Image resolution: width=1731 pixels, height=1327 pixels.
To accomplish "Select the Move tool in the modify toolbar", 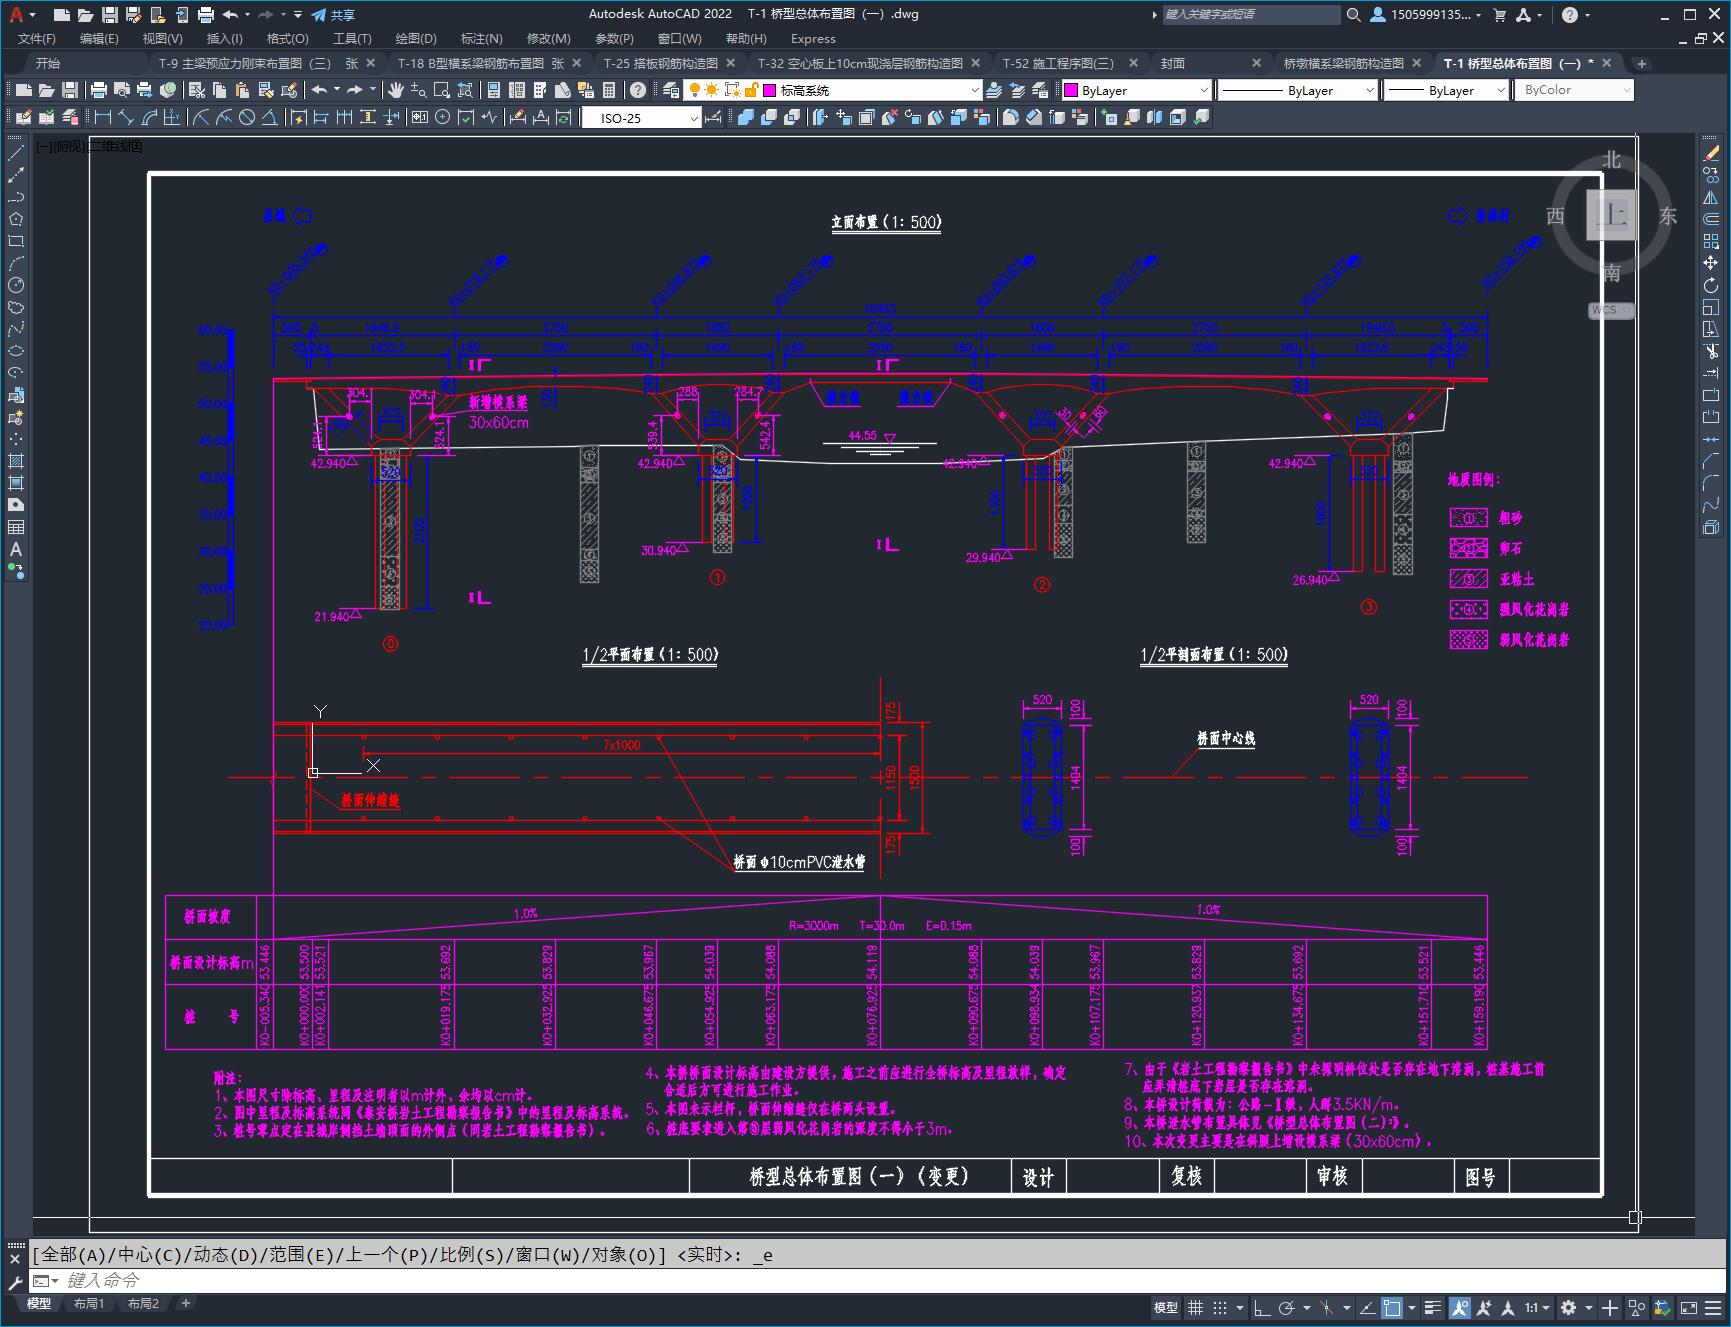I will [1711, 263].
